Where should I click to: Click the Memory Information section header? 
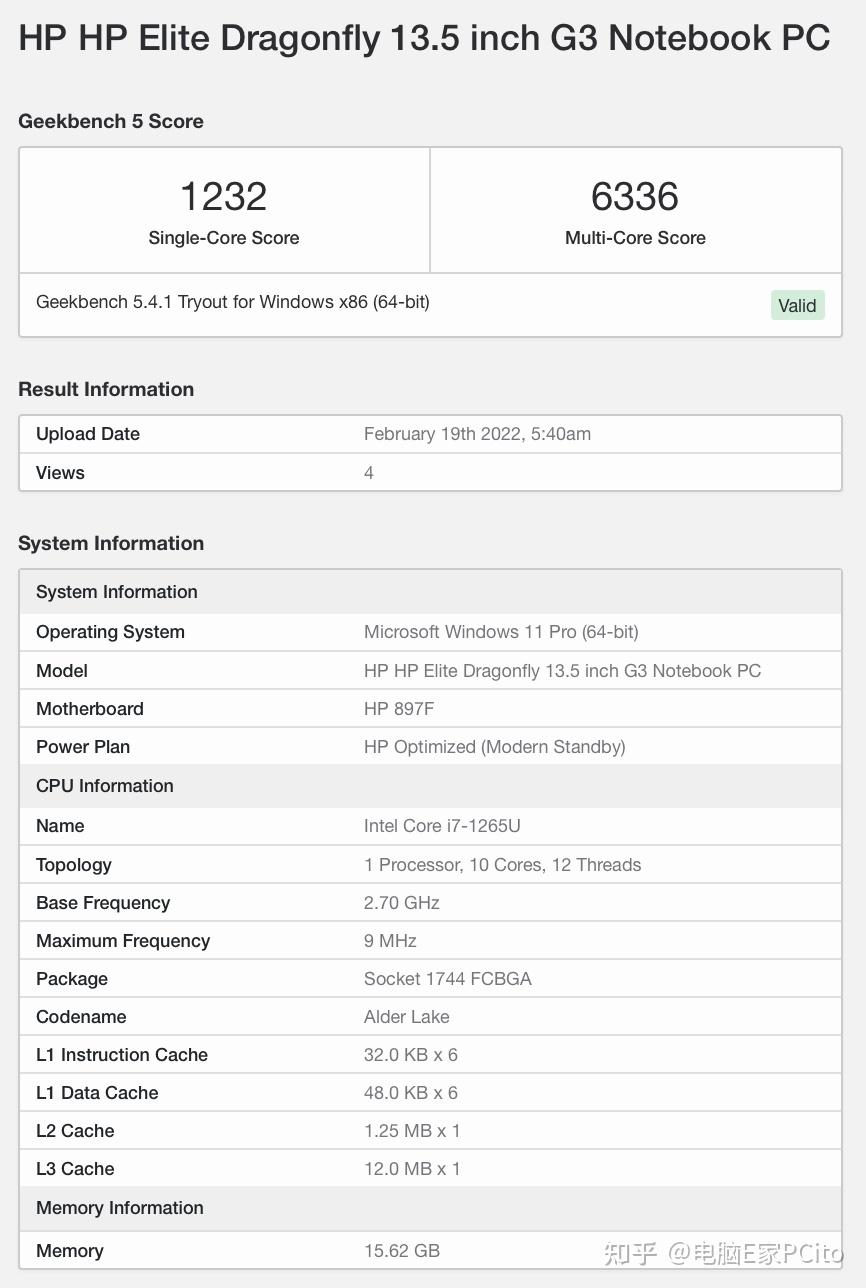pos(120,1208)
